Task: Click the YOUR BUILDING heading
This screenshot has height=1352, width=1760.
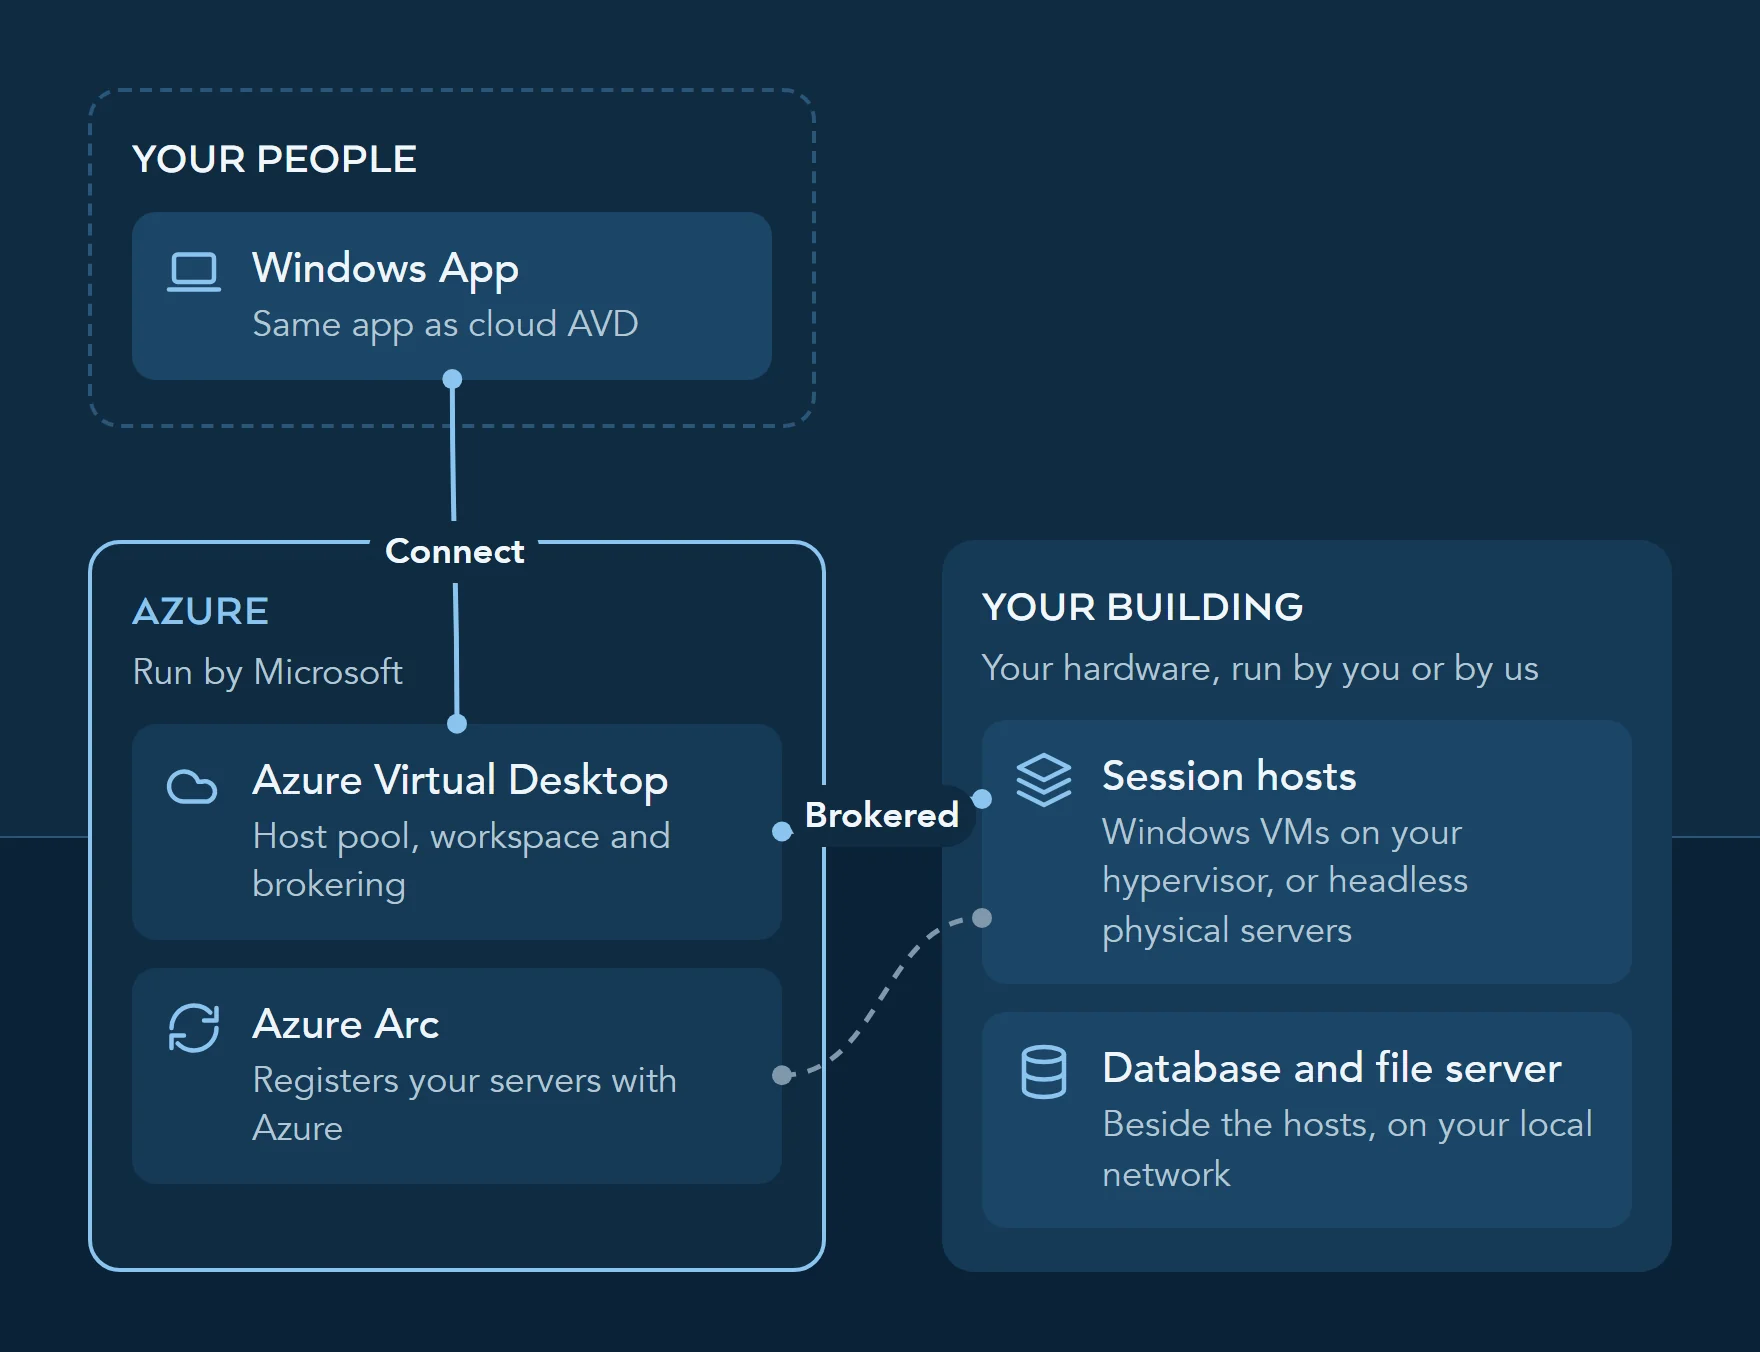Action: tap(1142, 607)
